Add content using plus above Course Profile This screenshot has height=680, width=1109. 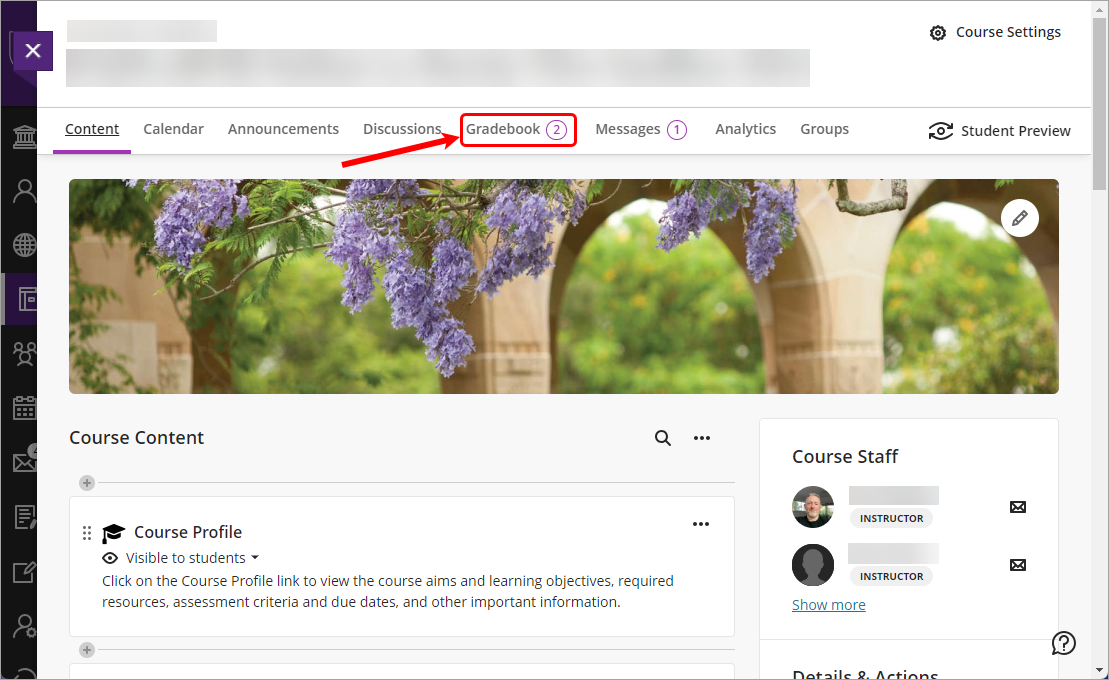tap(87, 483)
